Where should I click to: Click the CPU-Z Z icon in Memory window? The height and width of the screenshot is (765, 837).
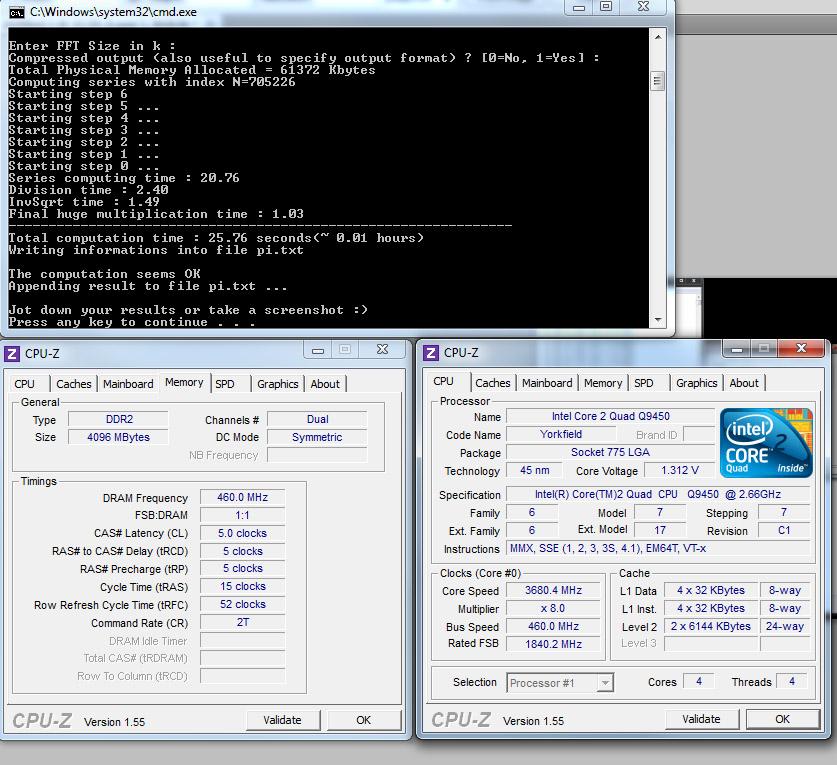click(x=12, y=353)
